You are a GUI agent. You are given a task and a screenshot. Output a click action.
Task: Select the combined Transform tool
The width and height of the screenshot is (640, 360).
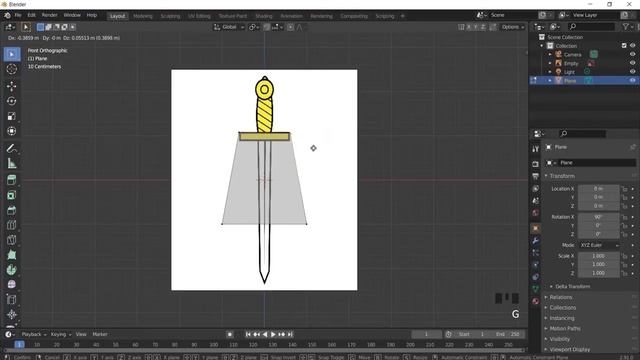coord(12,131)
